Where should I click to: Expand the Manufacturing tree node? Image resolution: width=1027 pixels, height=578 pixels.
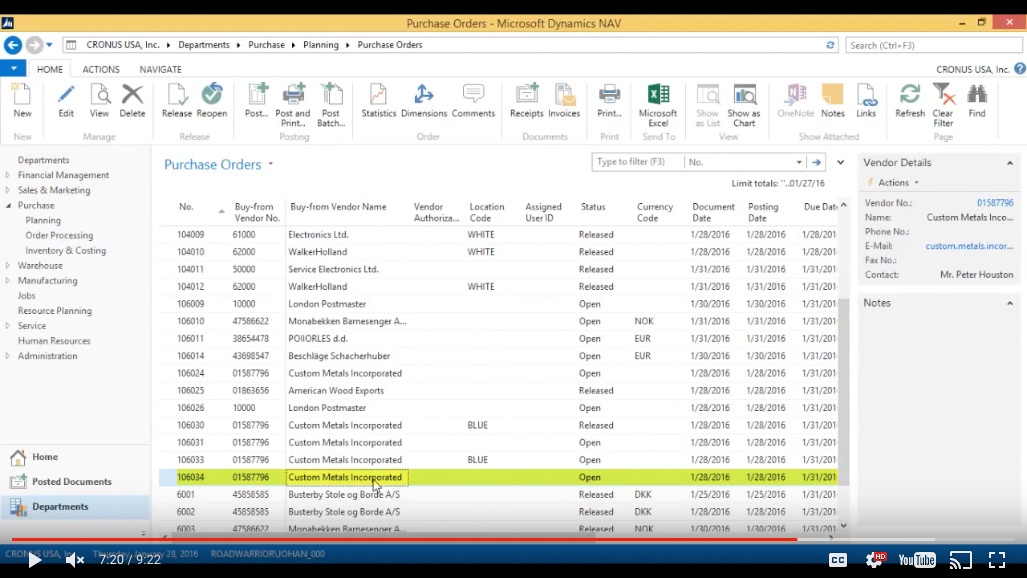8,280
